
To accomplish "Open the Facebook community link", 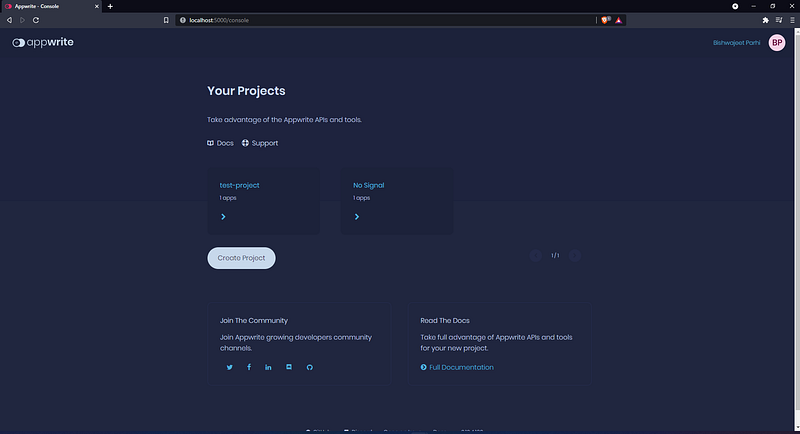I will (x=249, y=367).
